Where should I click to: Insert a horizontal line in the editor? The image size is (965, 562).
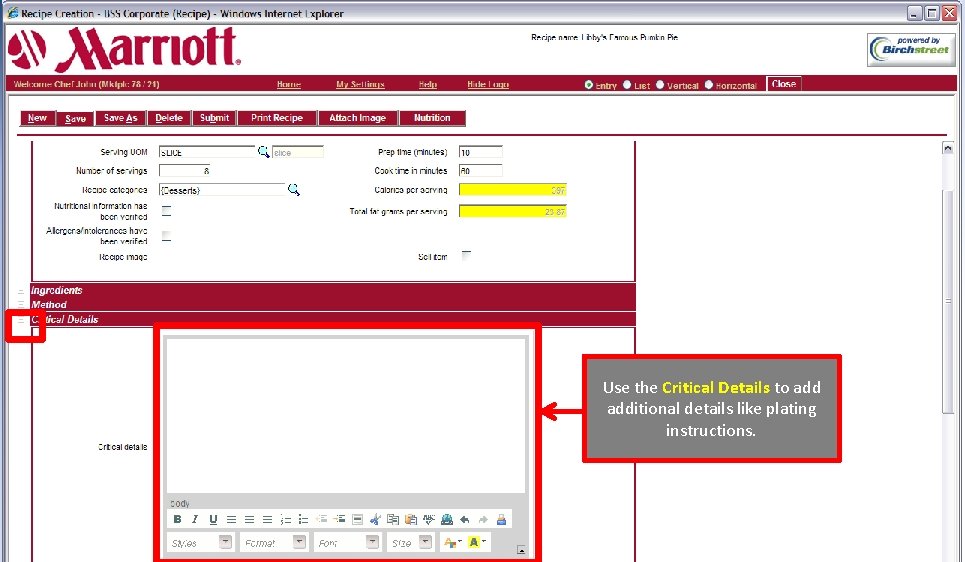(x=357, y=520)
